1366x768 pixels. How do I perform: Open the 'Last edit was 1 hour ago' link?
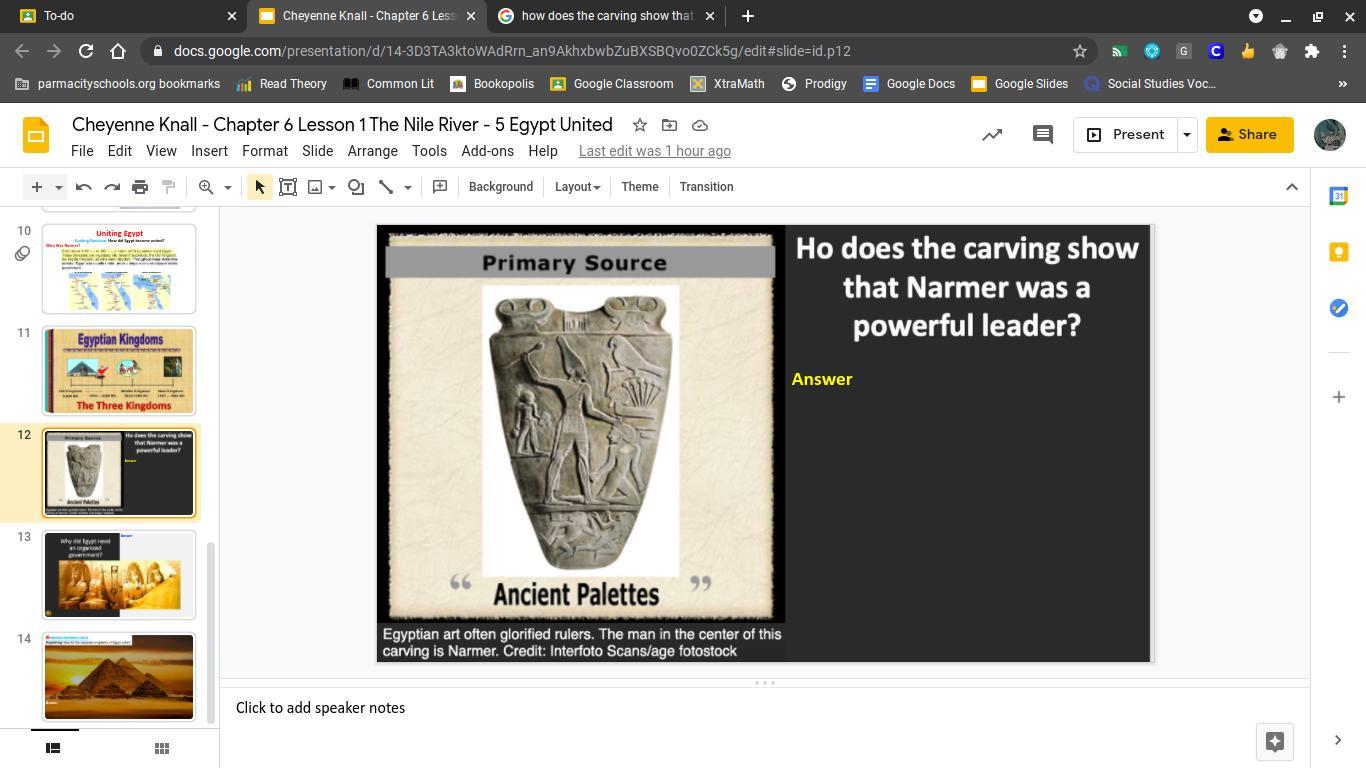(654, 151)
